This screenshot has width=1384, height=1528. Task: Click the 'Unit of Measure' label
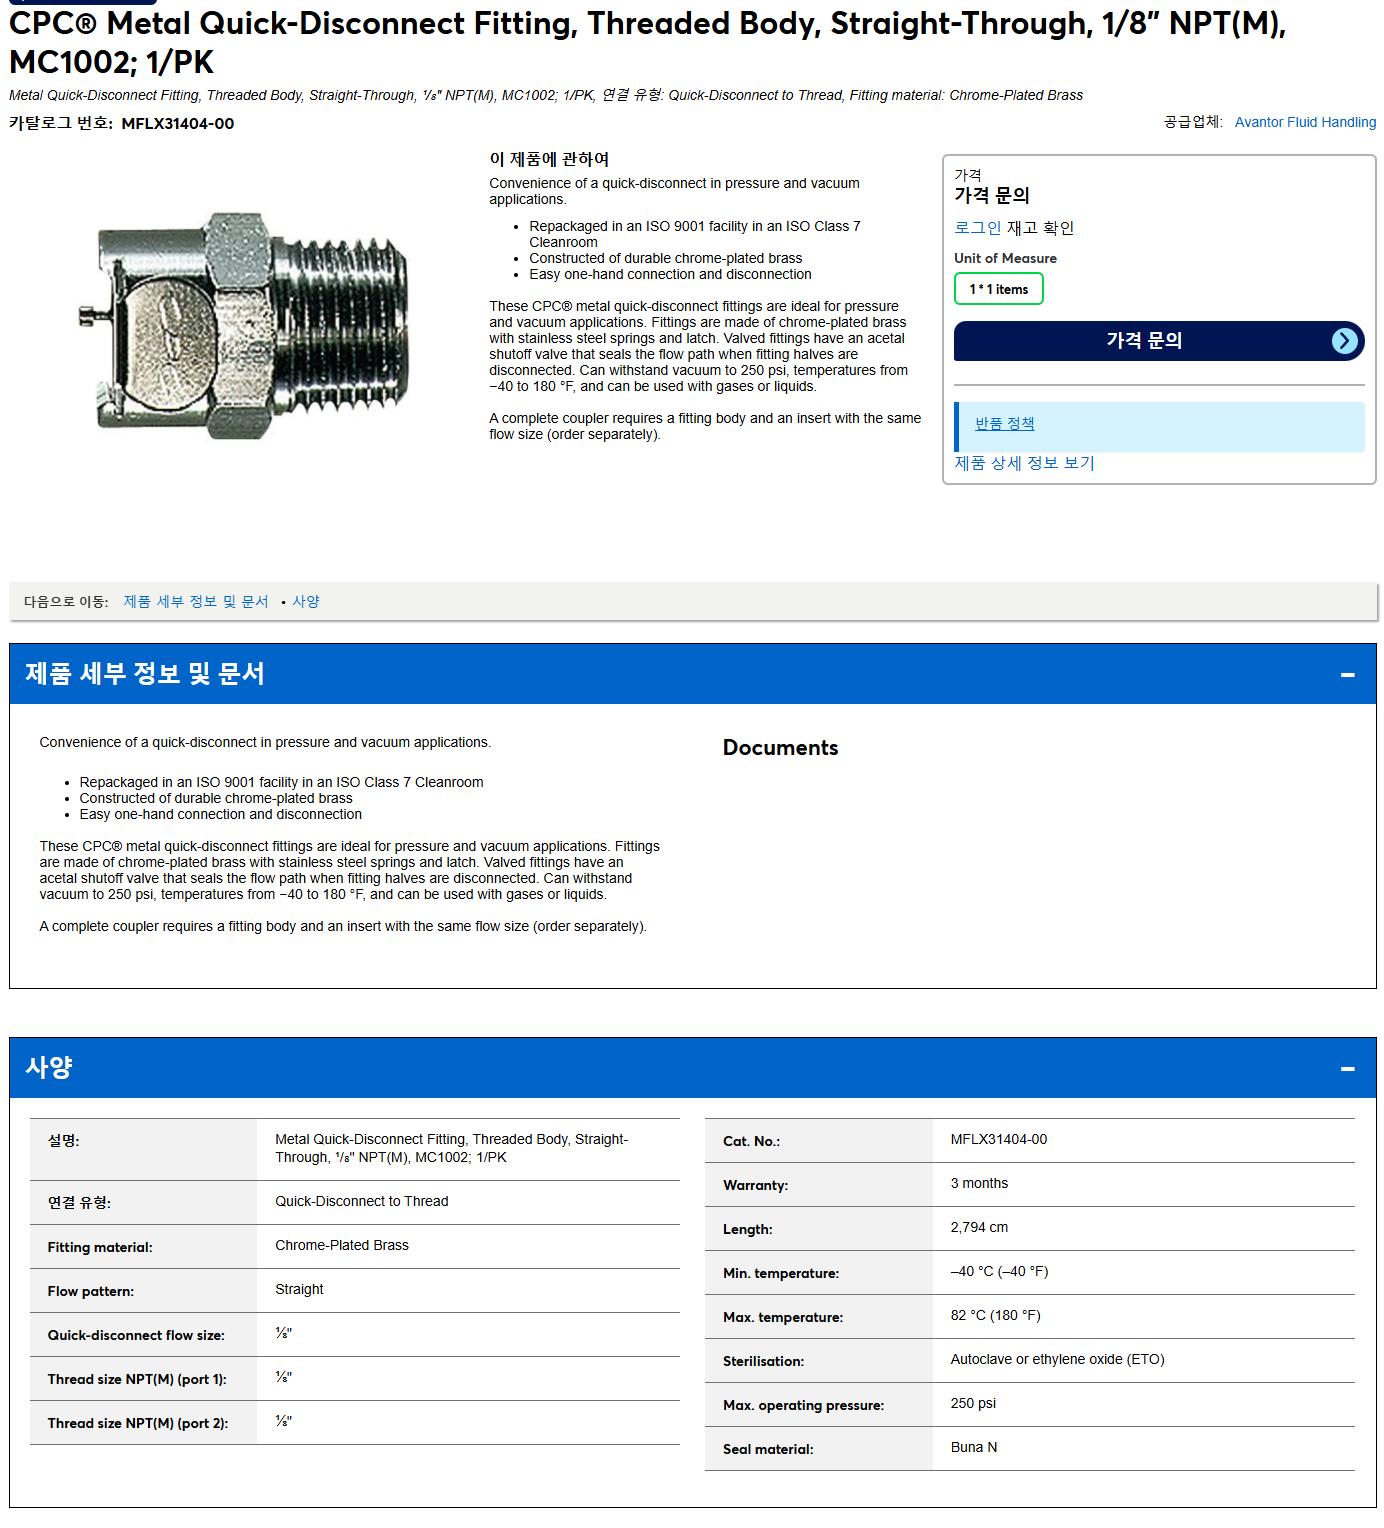tap(1005, 258)
